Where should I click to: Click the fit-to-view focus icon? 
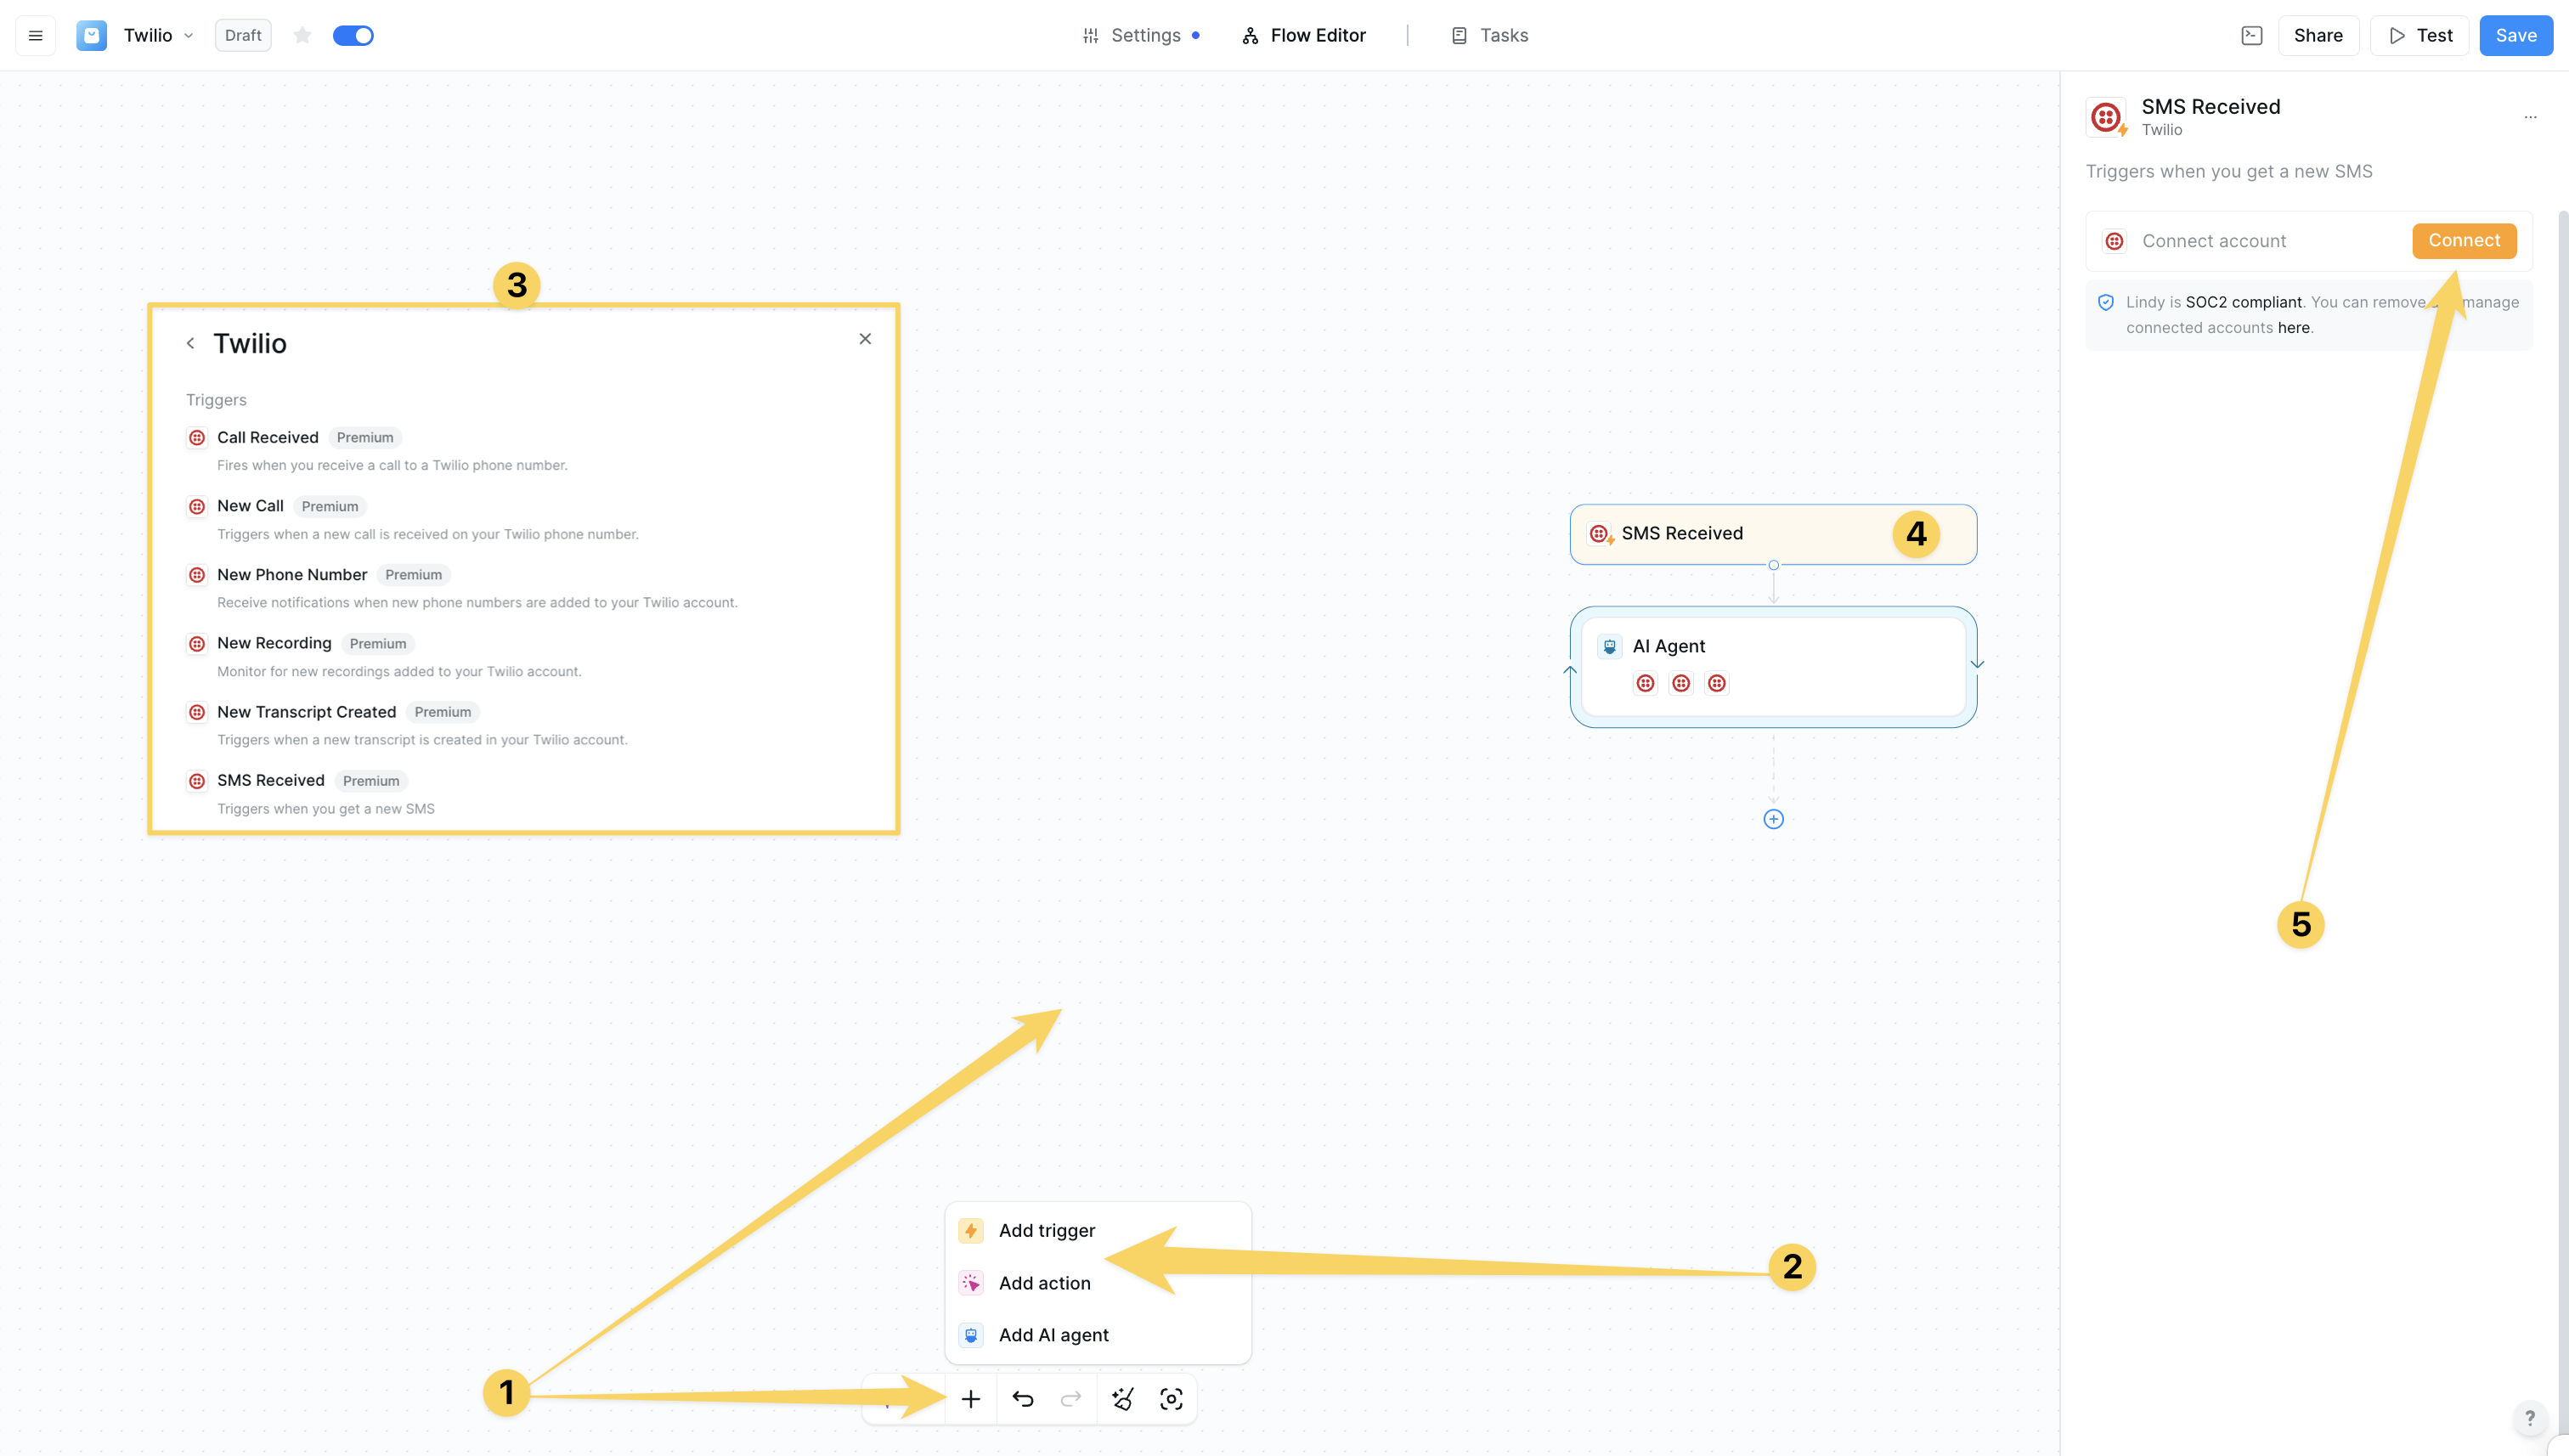click(x=1171, y=1399)
